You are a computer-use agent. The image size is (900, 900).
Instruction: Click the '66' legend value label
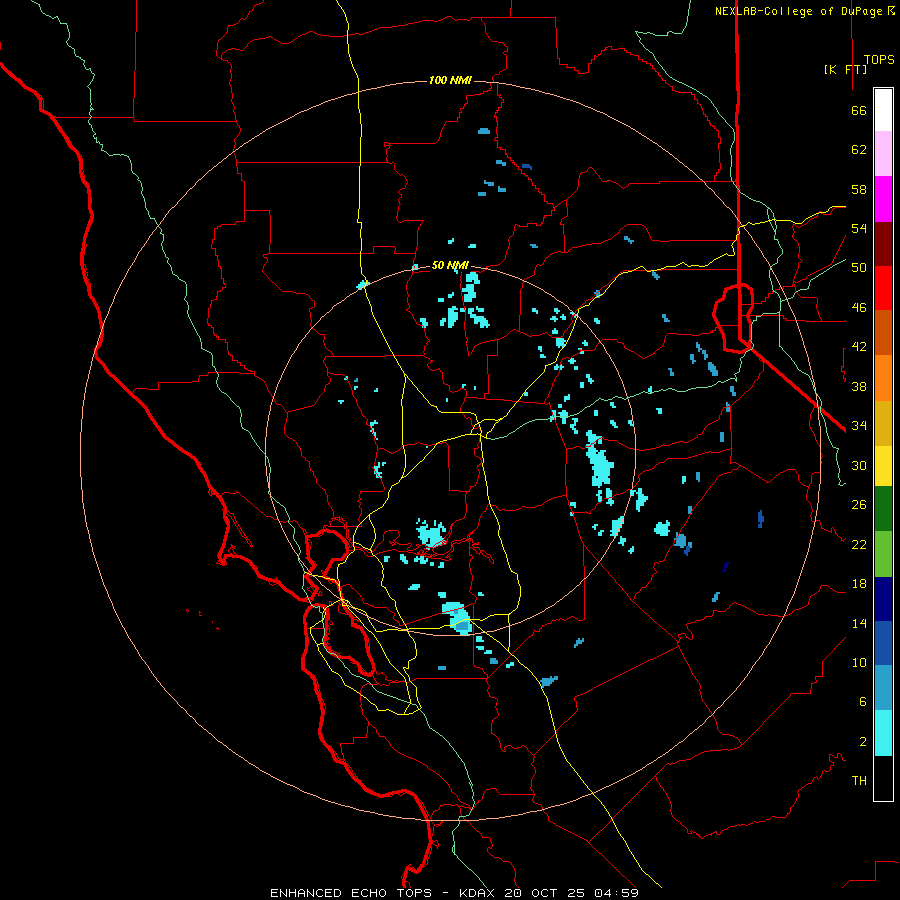pos(859,111)
